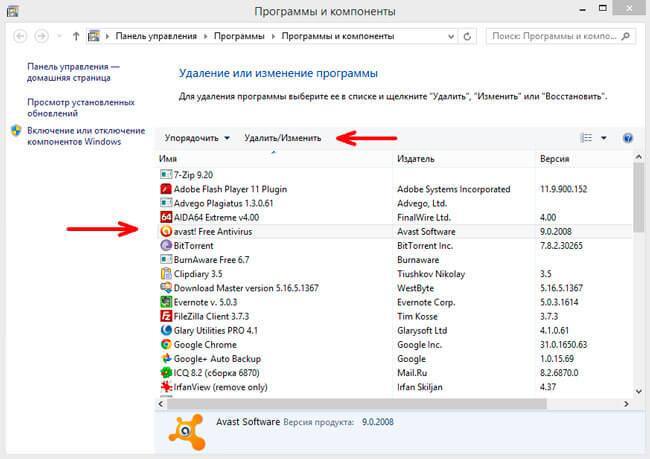Viewport: 650px width, 459px height.
Task: Click the search programs input field
Action: tap(554, 36)
